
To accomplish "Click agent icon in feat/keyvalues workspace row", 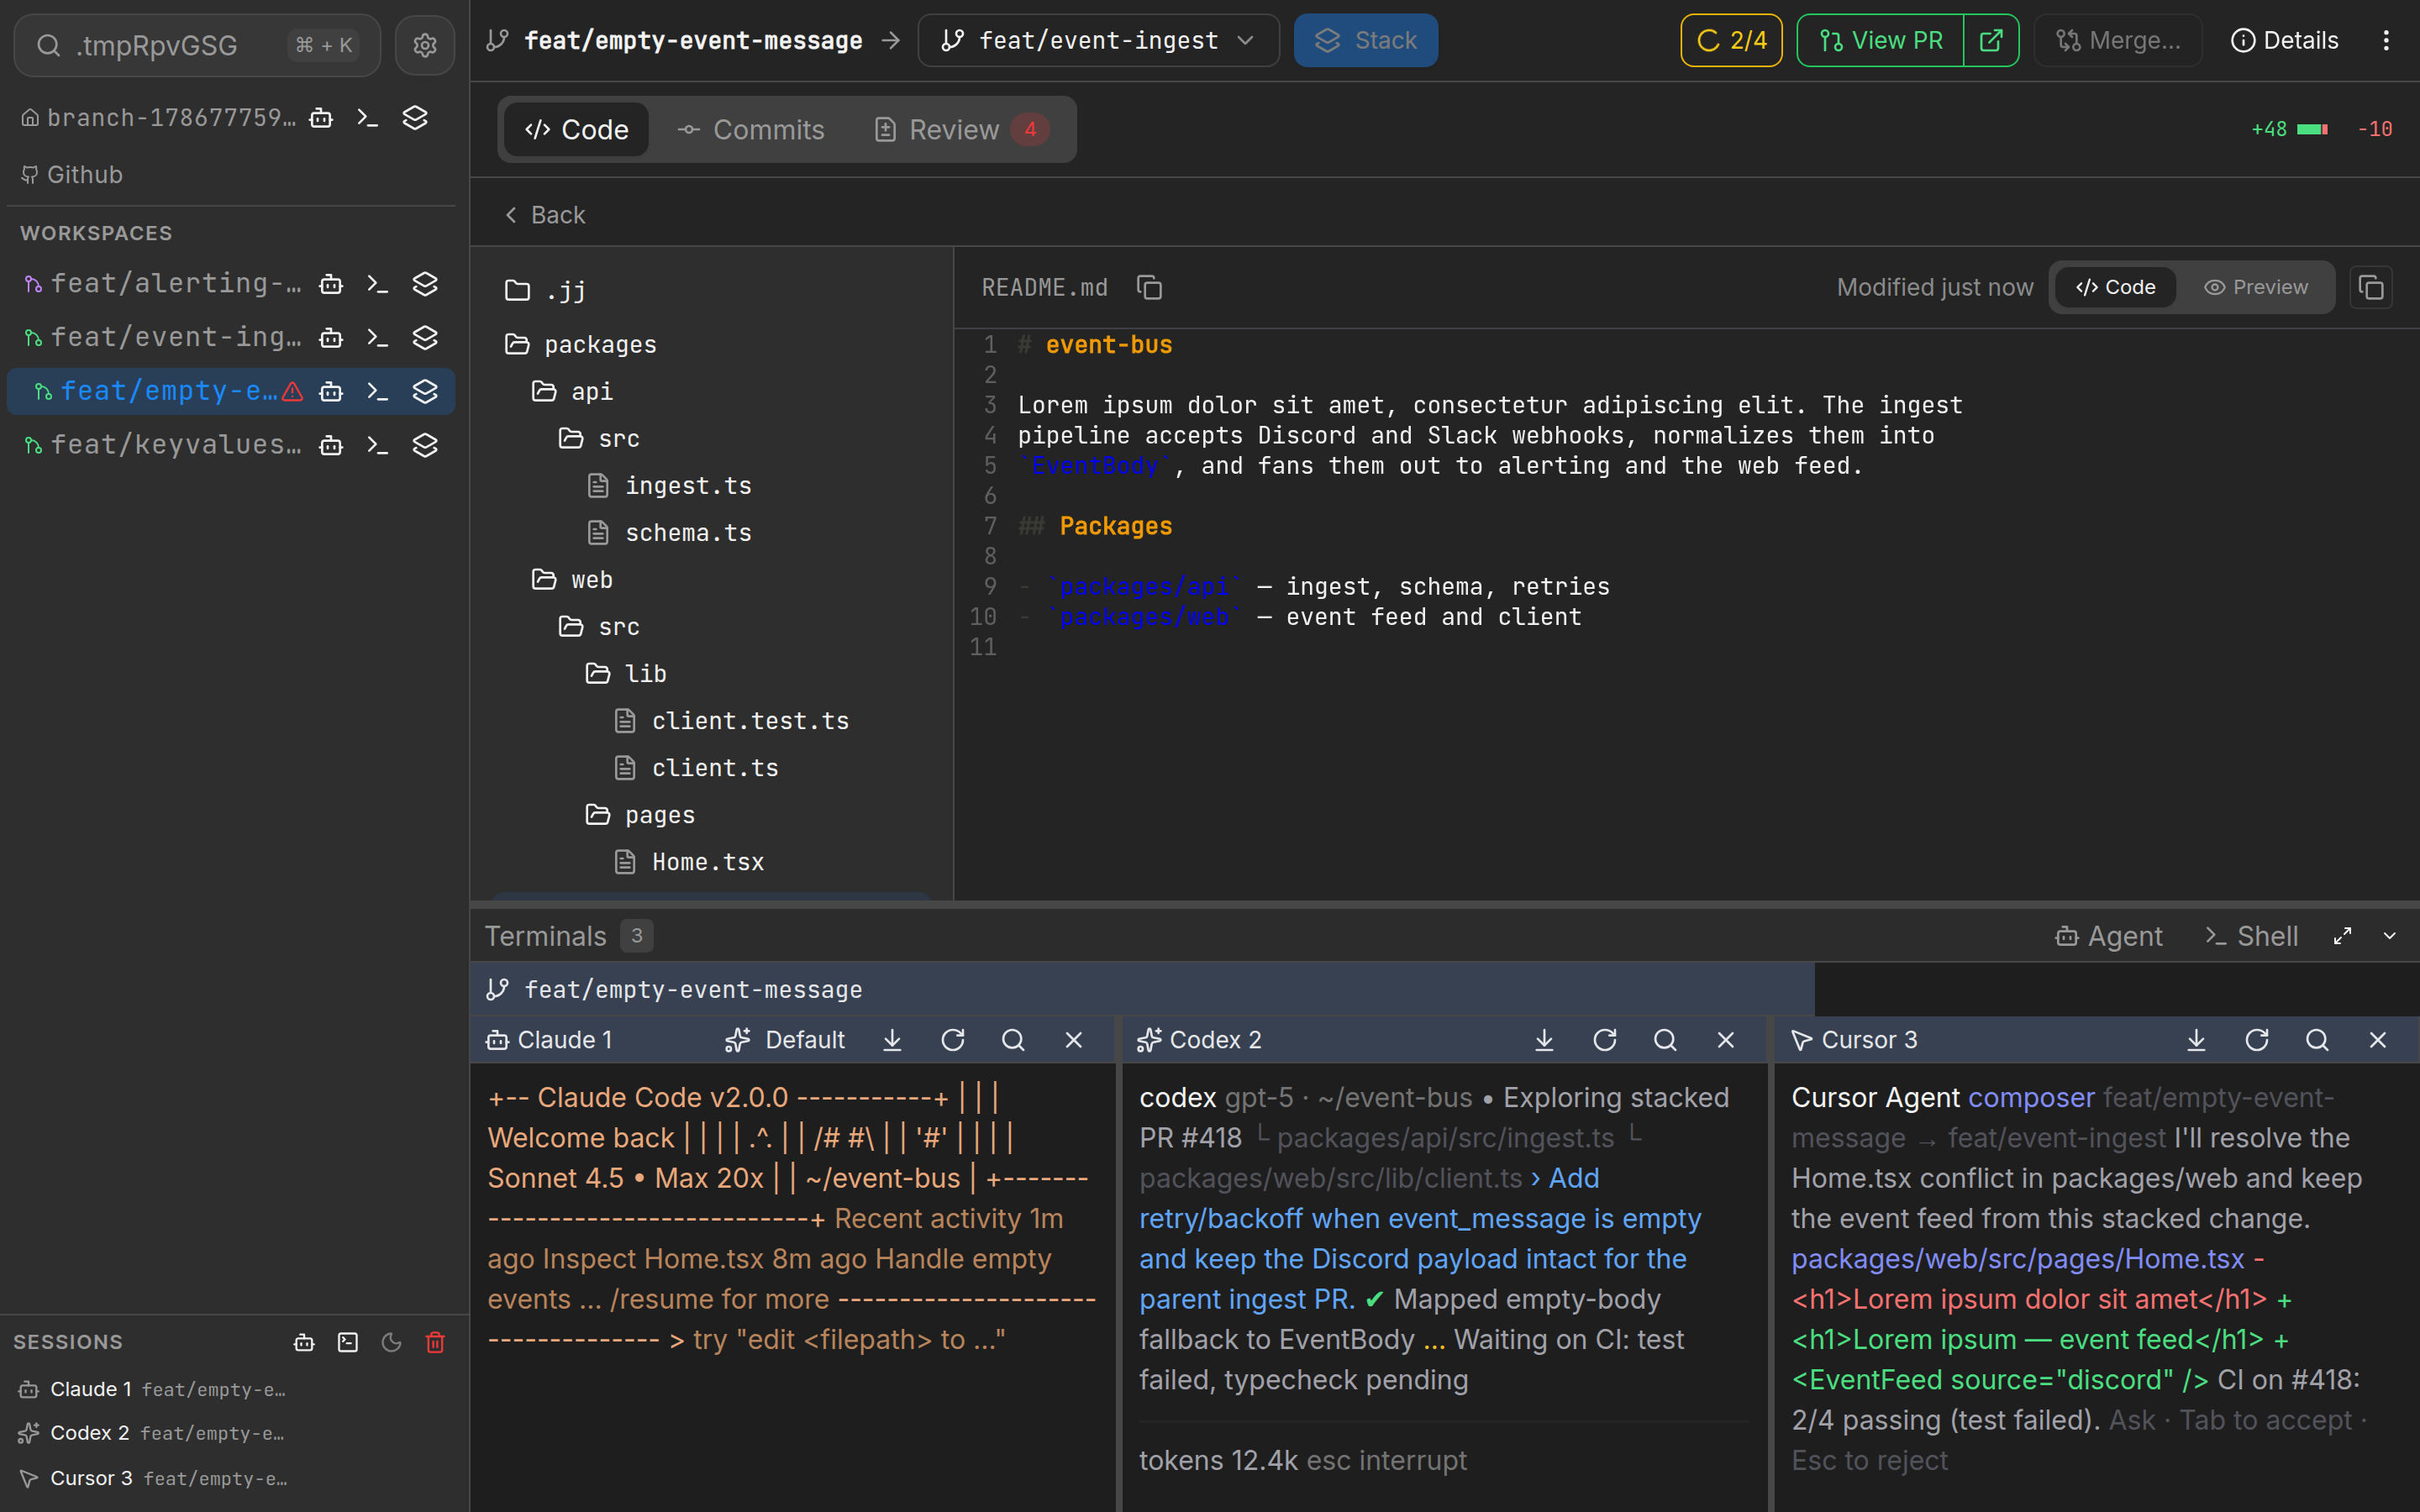I will click(331, 445).
